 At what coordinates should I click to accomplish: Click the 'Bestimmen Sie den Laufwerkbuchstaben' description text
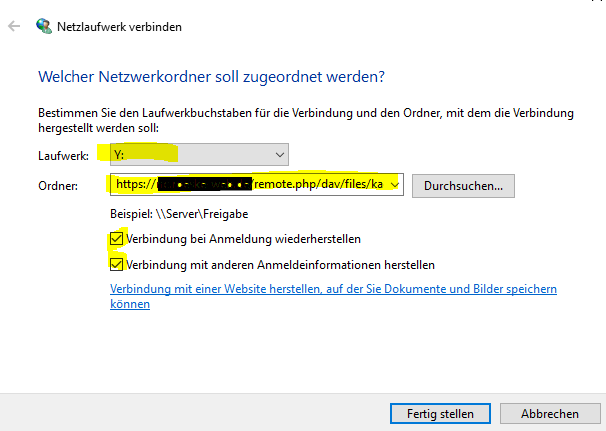[x=306, y=120]
